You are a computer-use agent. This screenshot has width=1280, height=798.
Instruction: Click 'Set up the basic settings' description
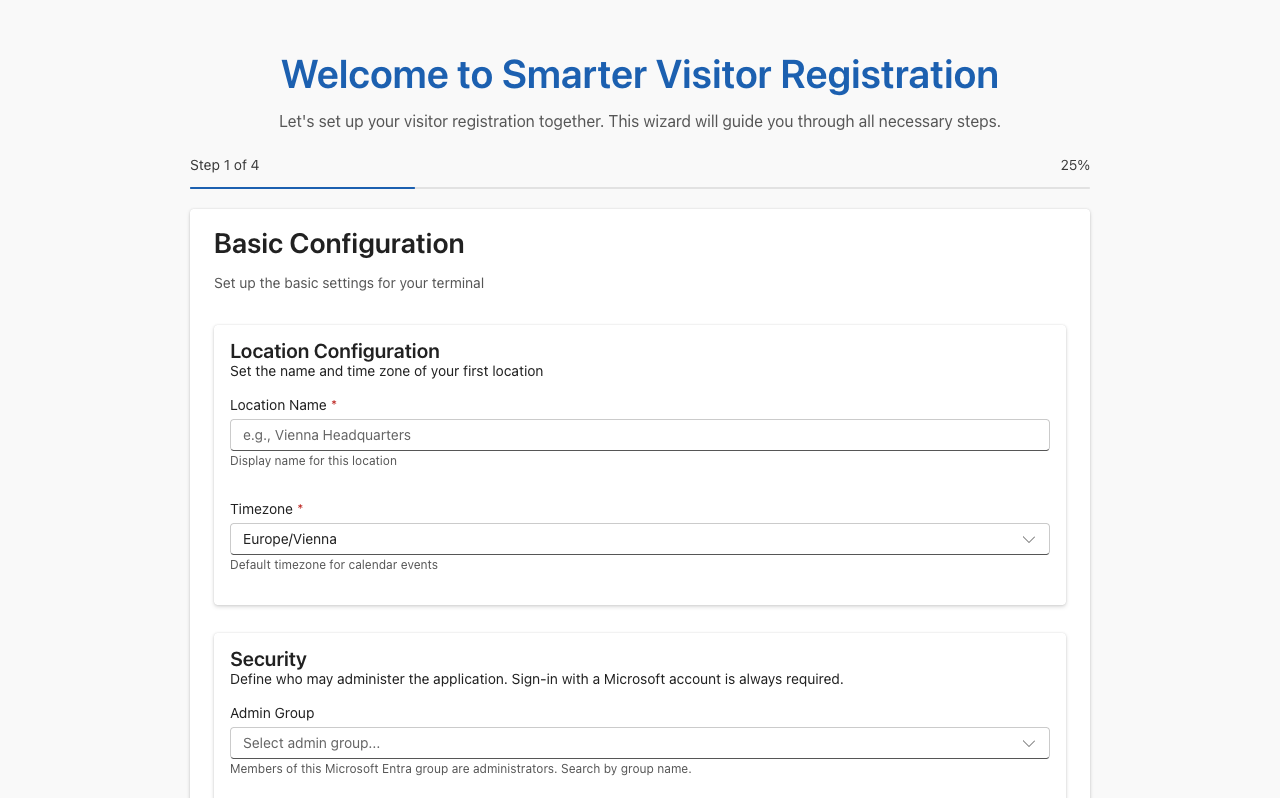coord(349,283)
